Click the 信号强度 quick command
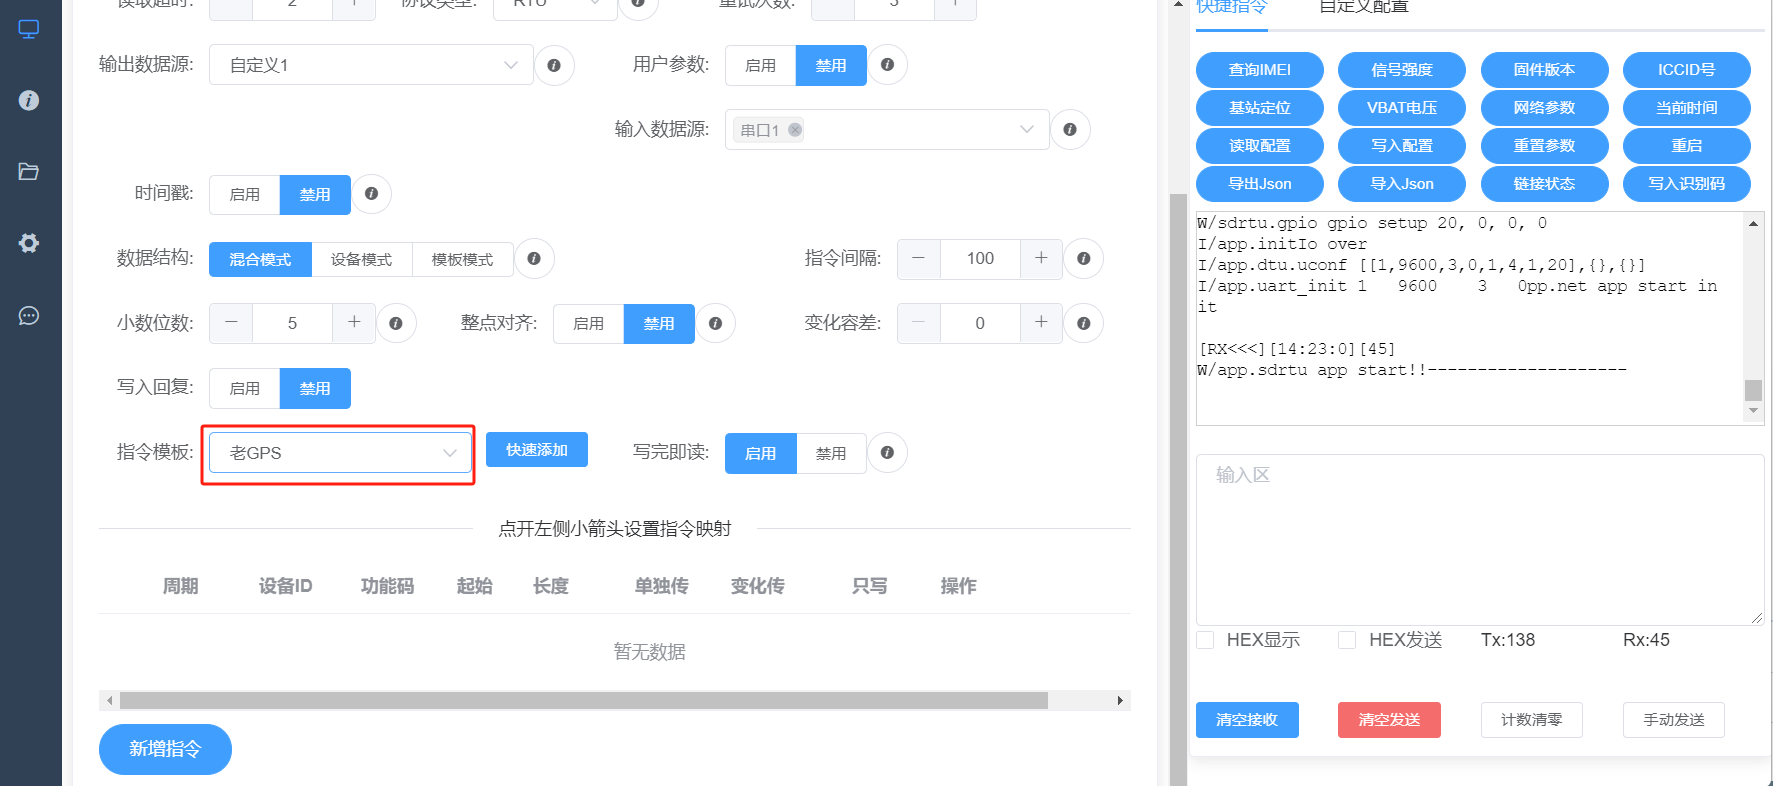This screenshot has height=786, width=1773. (x=1402, y=70)
